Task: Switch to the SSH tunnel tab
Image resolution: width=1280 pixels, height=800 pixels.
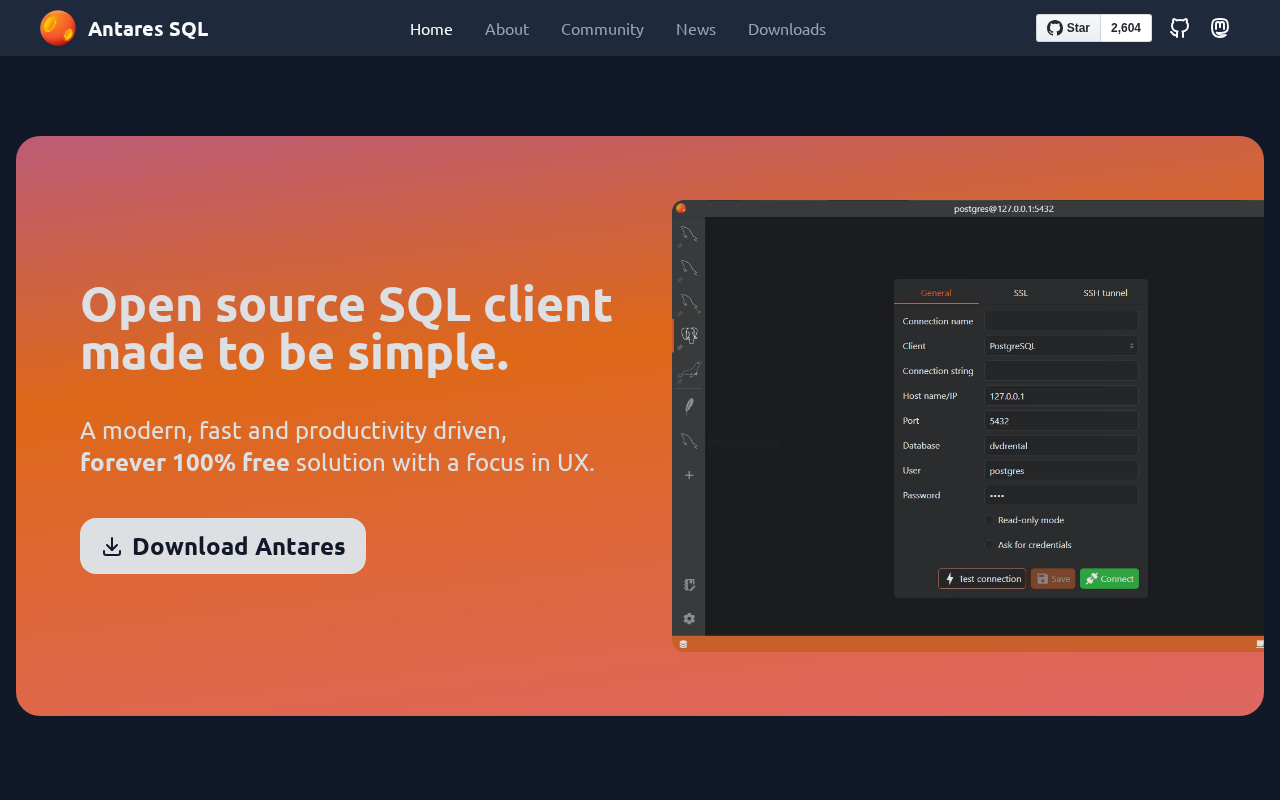Action: [x=1105, y=293]
